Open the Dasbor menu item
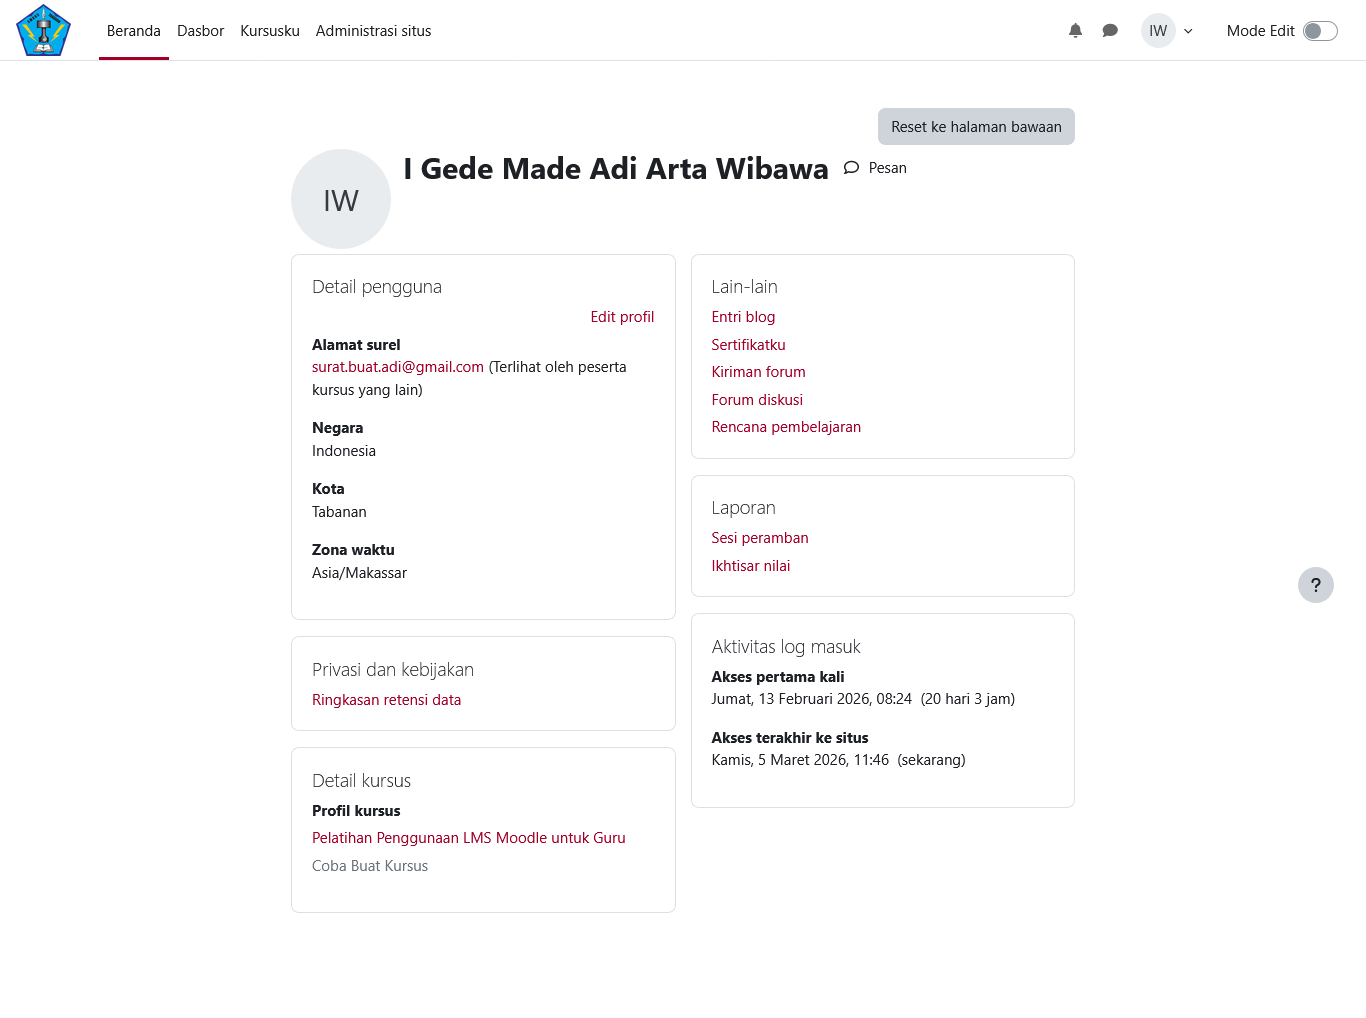 [x=200, y=31]
